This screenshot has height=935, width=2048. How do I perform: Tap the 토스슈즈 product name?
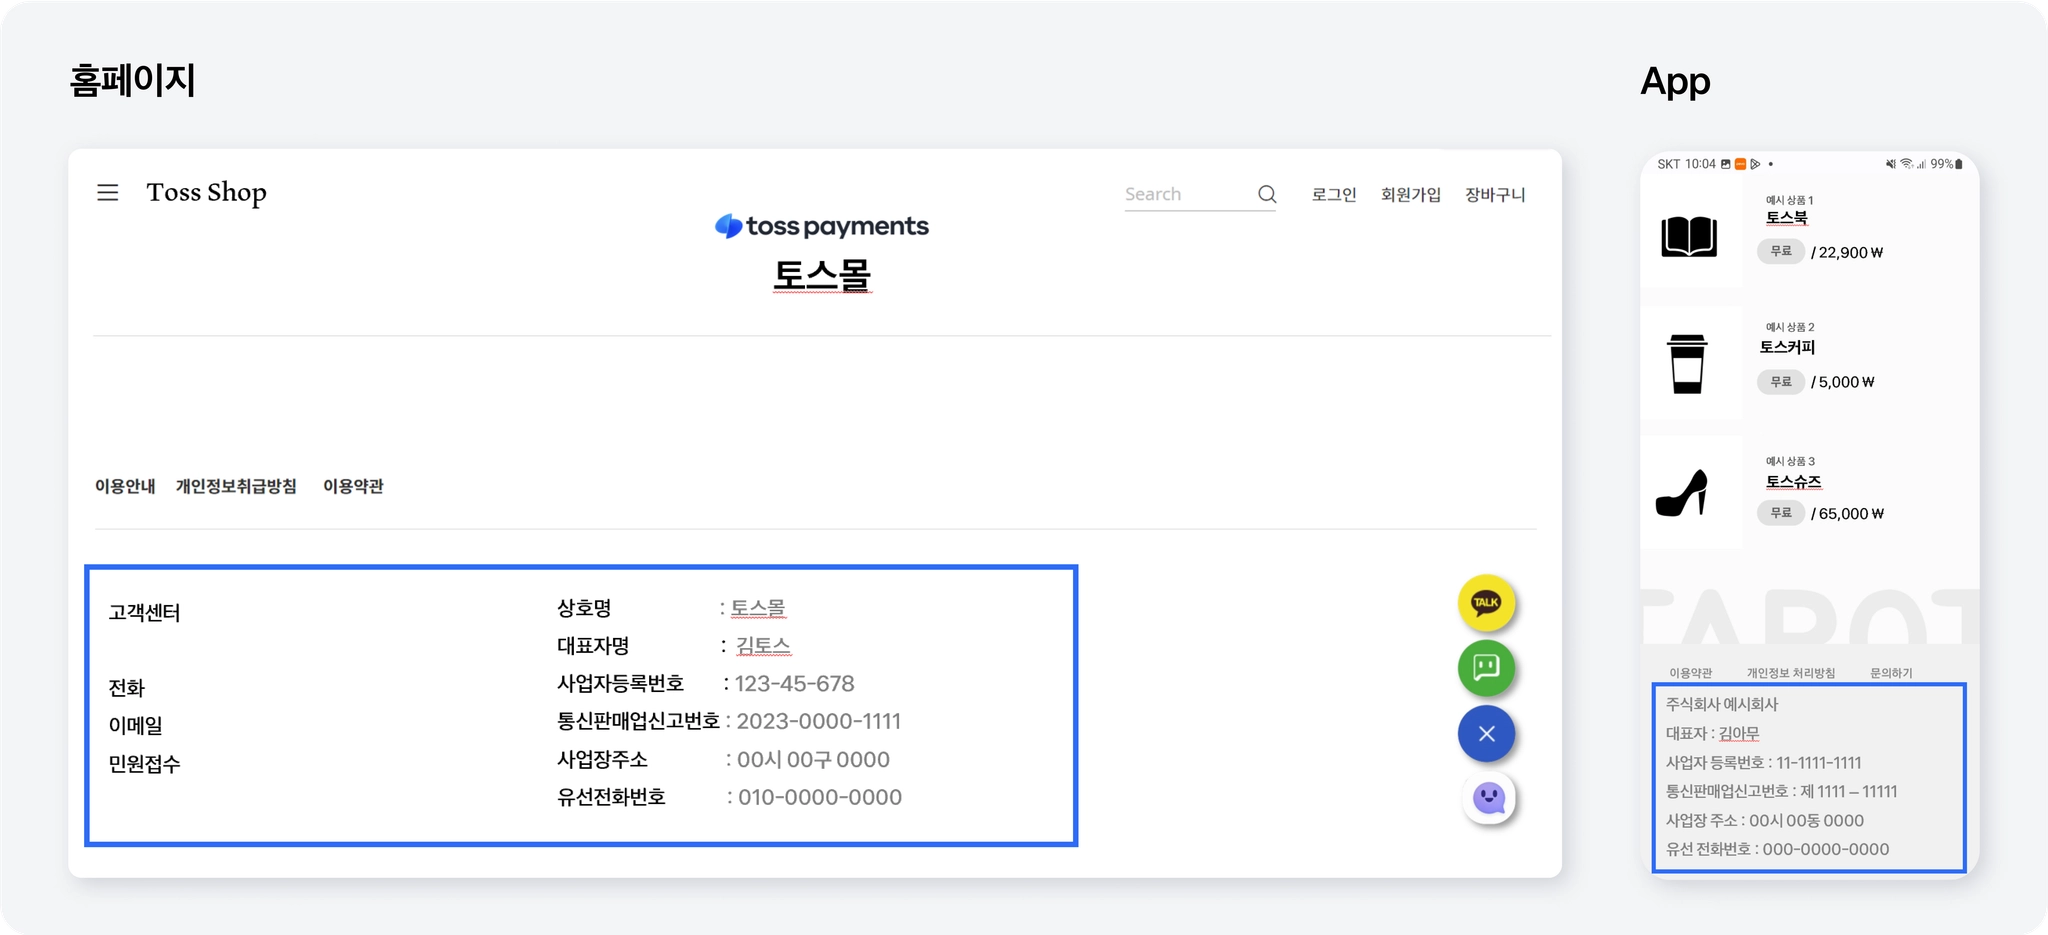[x=1794, y=481]
